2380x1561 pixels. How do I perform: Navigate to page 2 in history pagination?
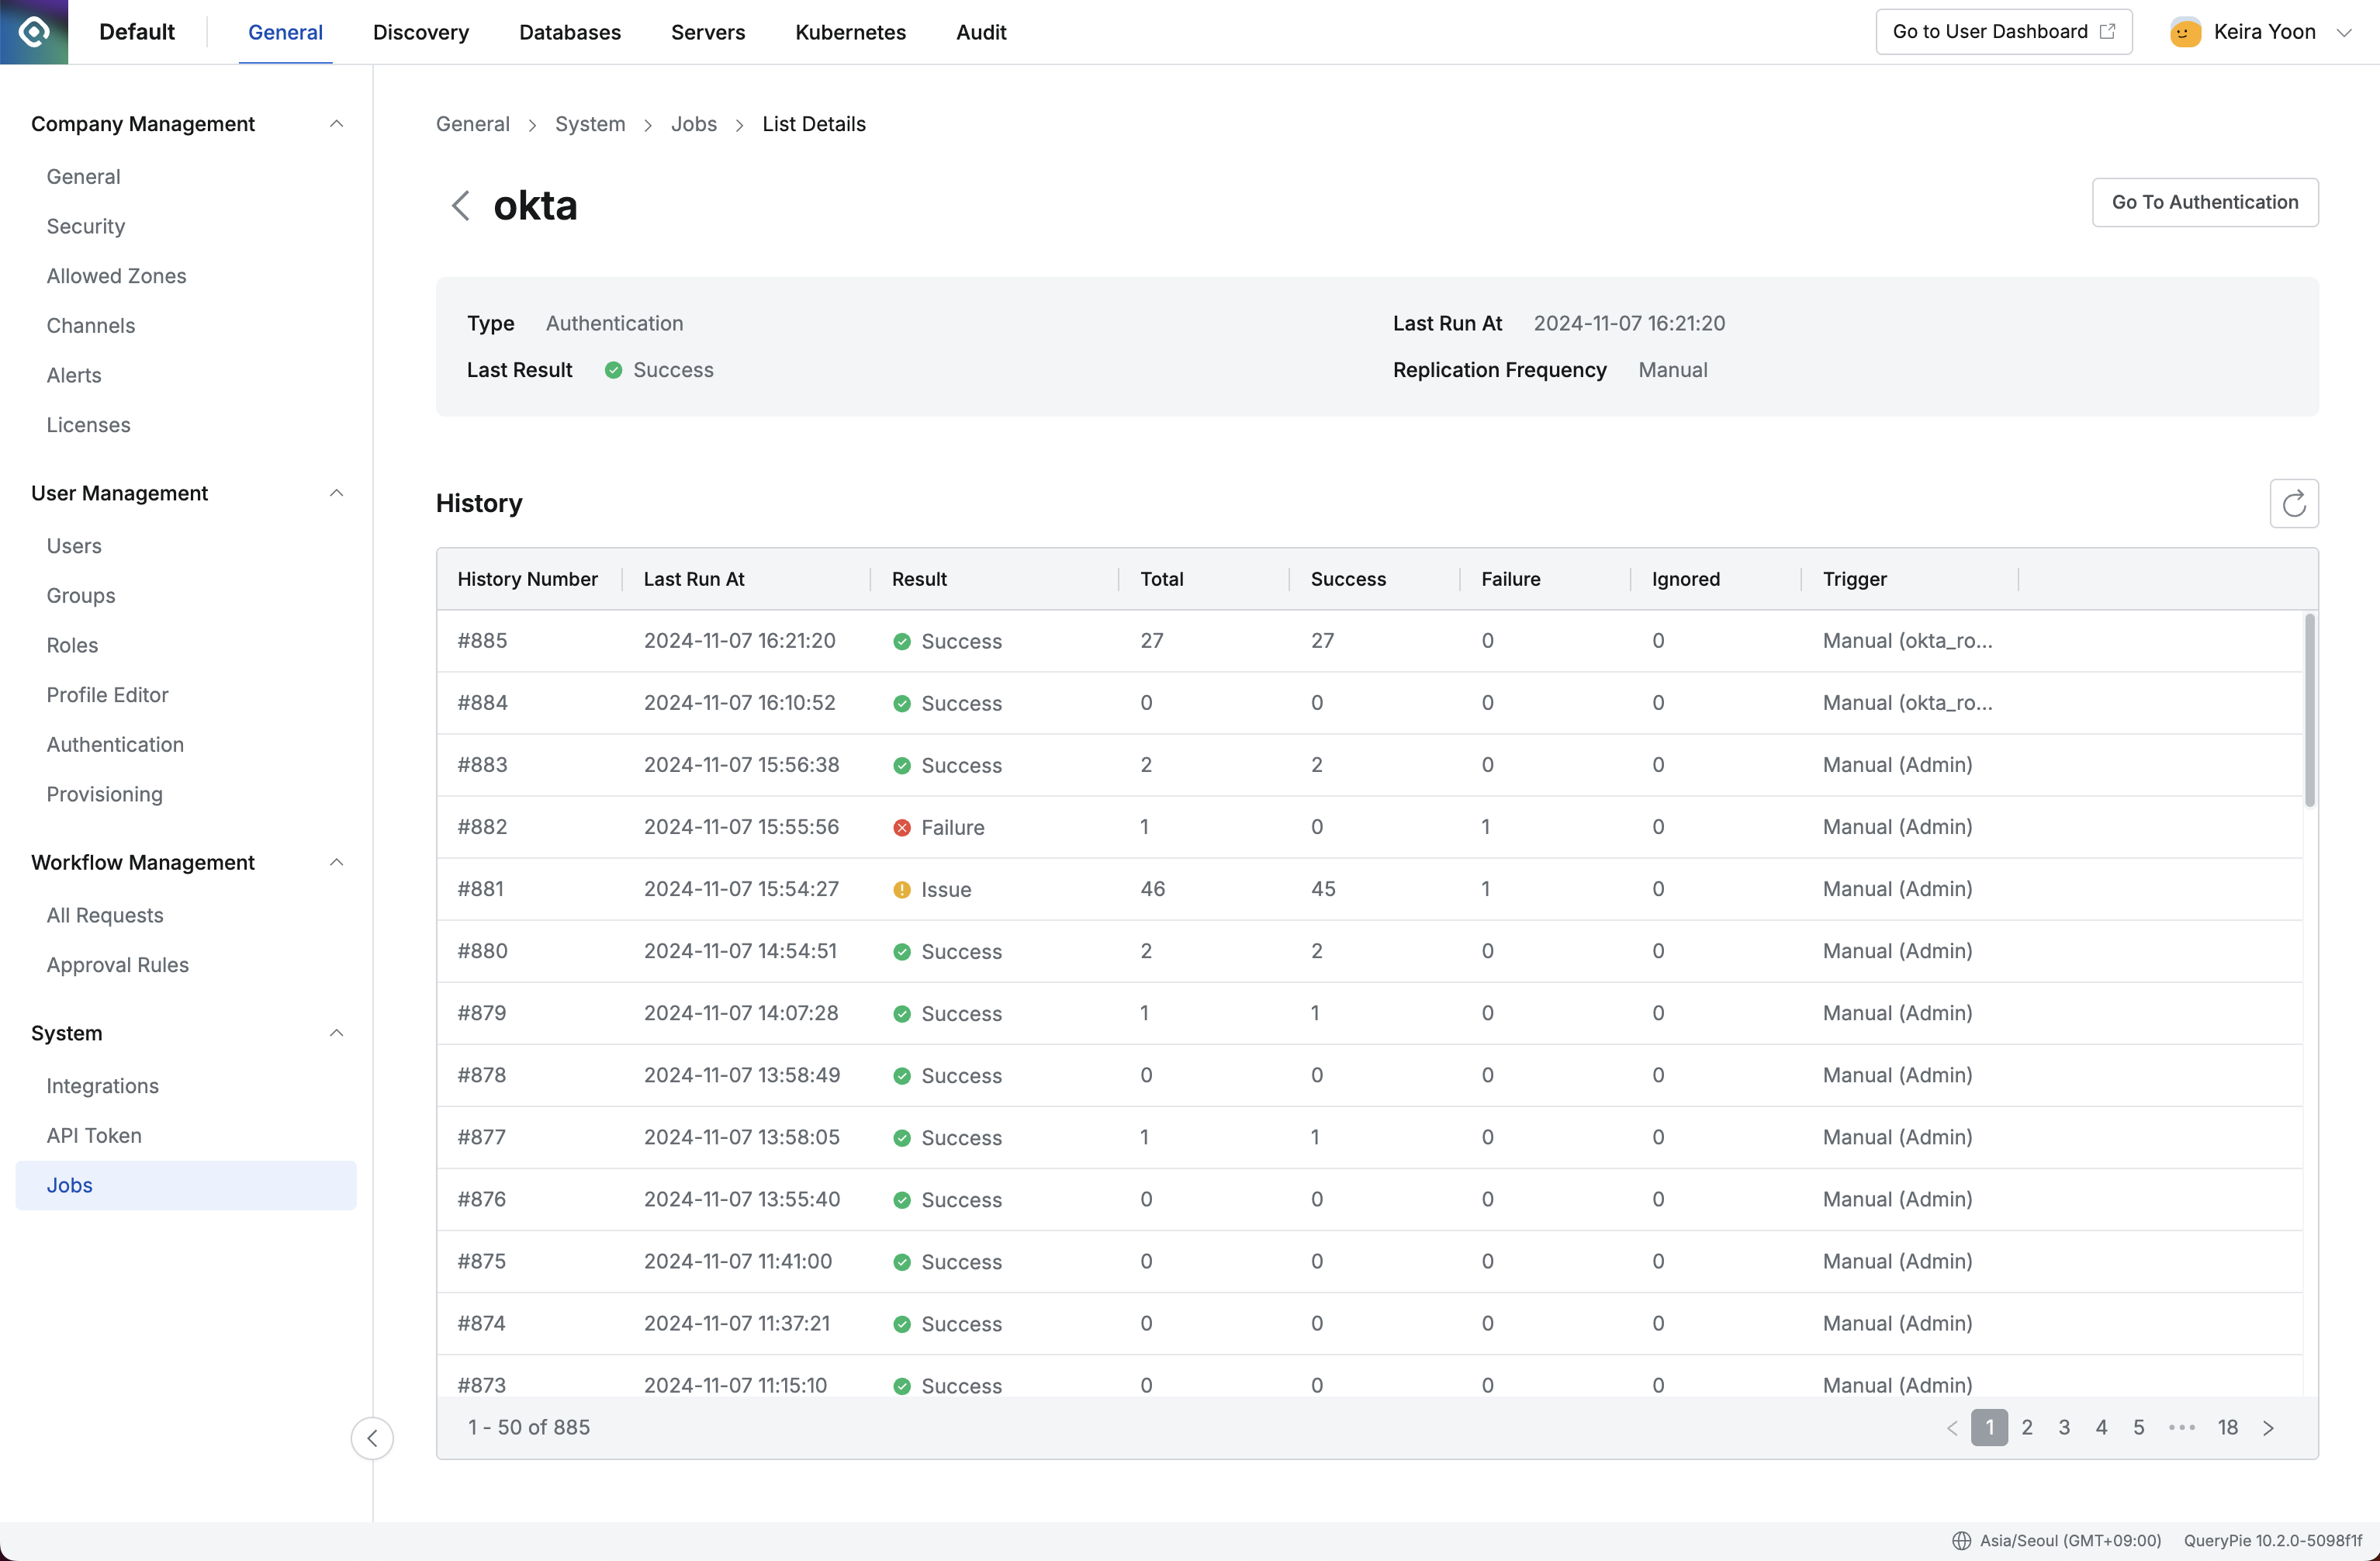[2026, 1427]
